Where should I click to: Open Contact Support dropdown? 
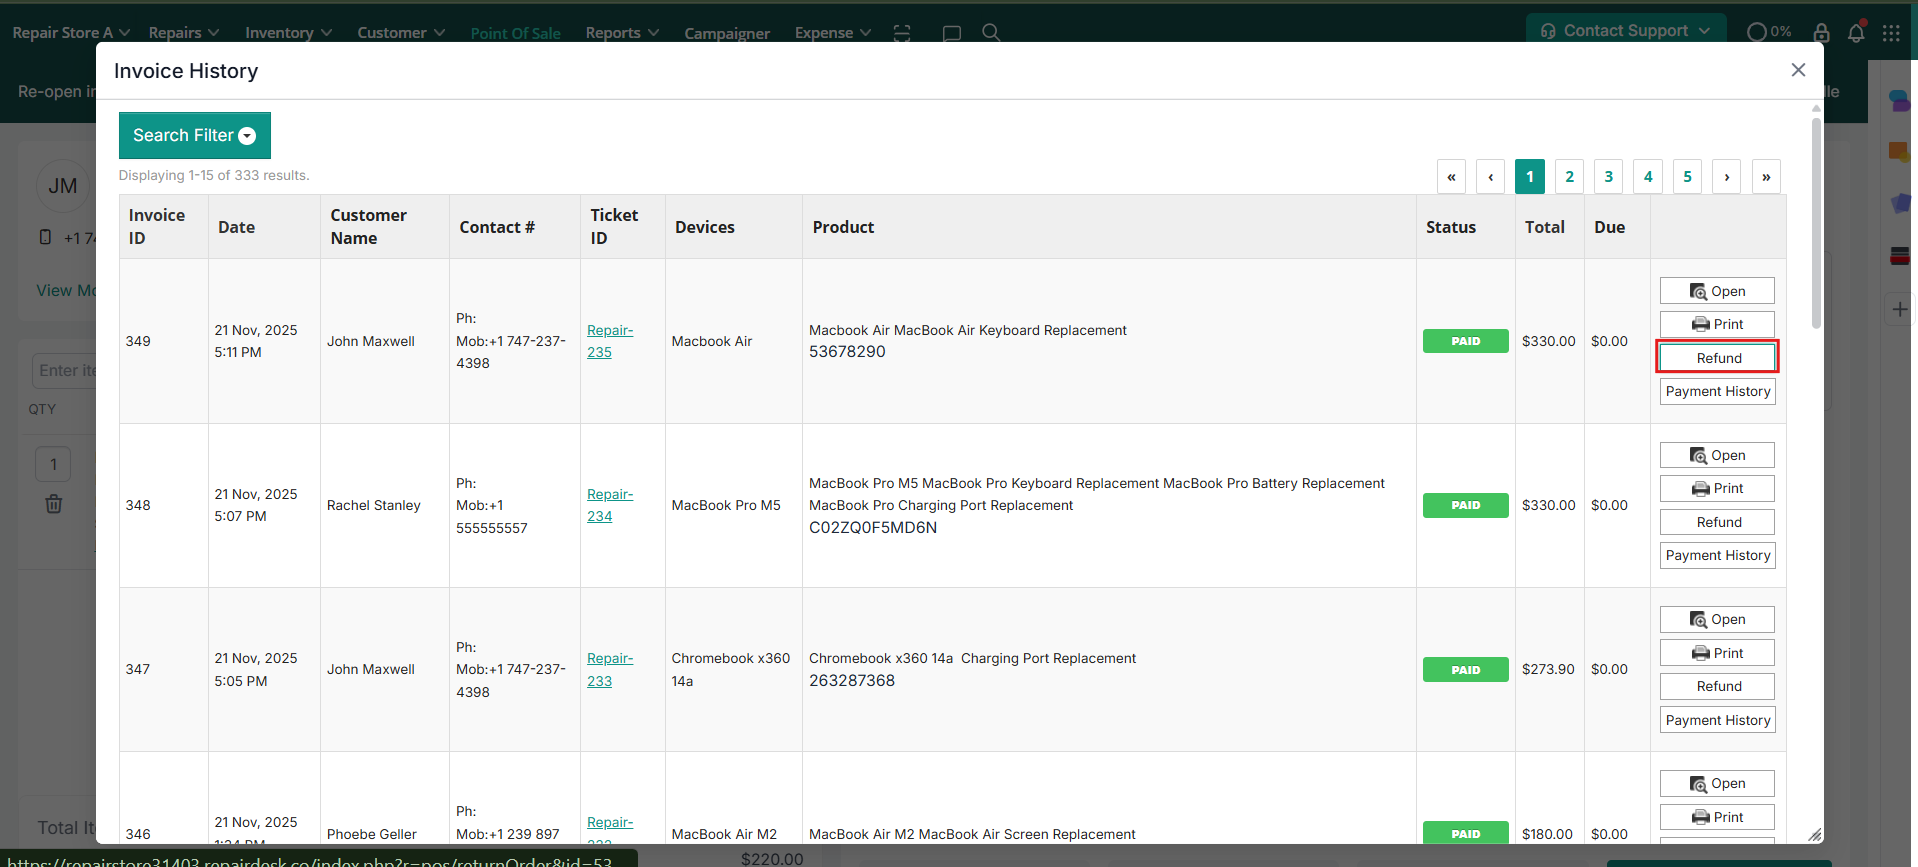(1625, 30)
